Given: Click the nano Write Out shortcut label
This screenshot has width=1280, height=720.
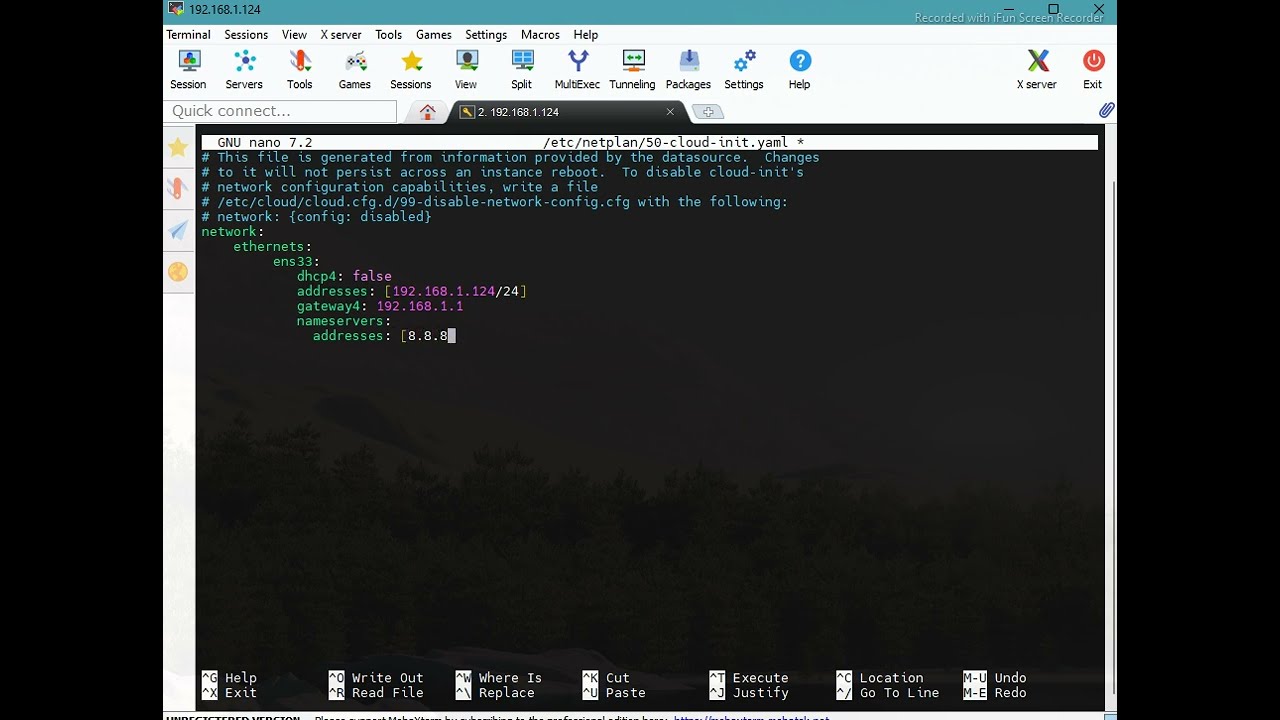Looking at the screenshot, I should (x=388, y=678).
